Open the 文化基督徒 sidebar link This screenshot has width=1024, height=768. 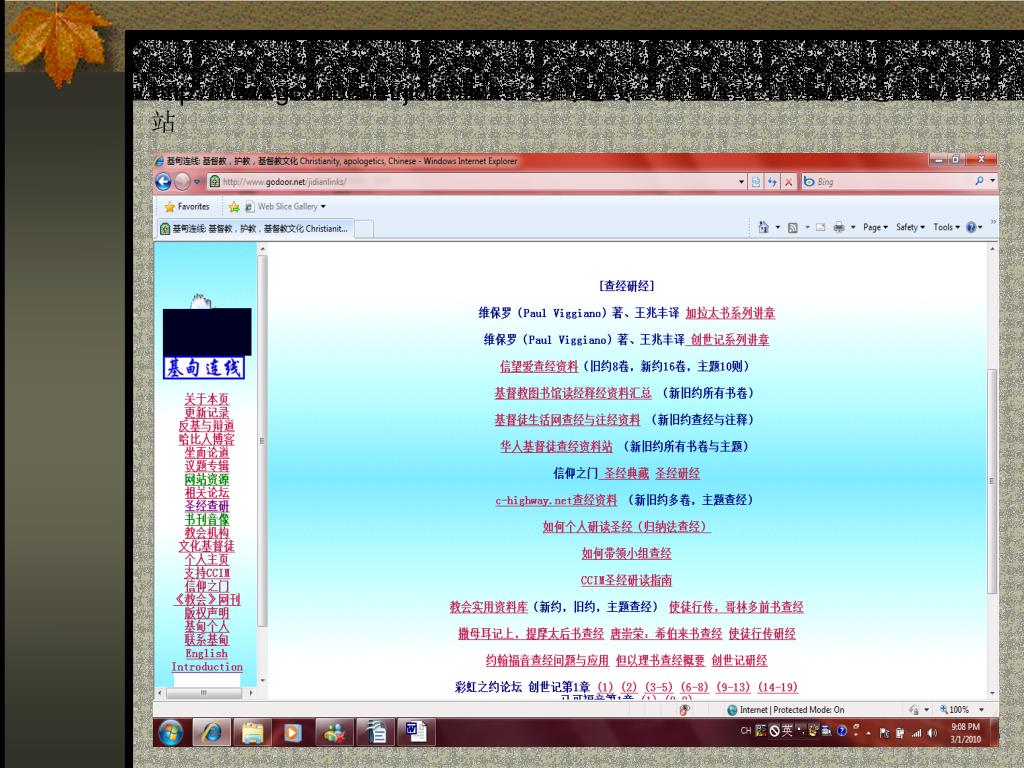pyautogui.click(x=206, y=546)
